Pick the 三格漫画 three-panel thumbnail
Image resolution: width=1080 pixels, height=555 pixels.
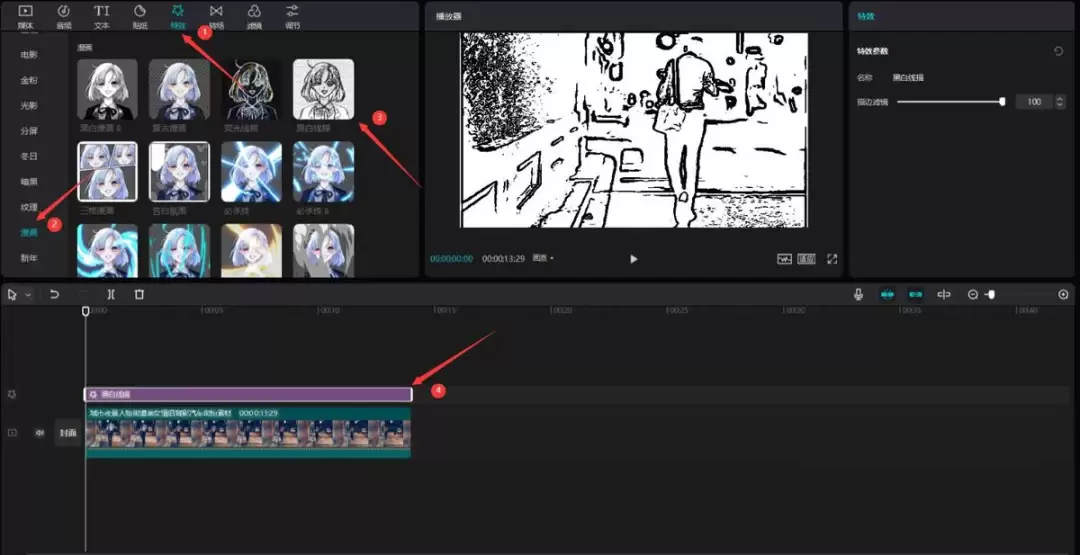[107, 171]
